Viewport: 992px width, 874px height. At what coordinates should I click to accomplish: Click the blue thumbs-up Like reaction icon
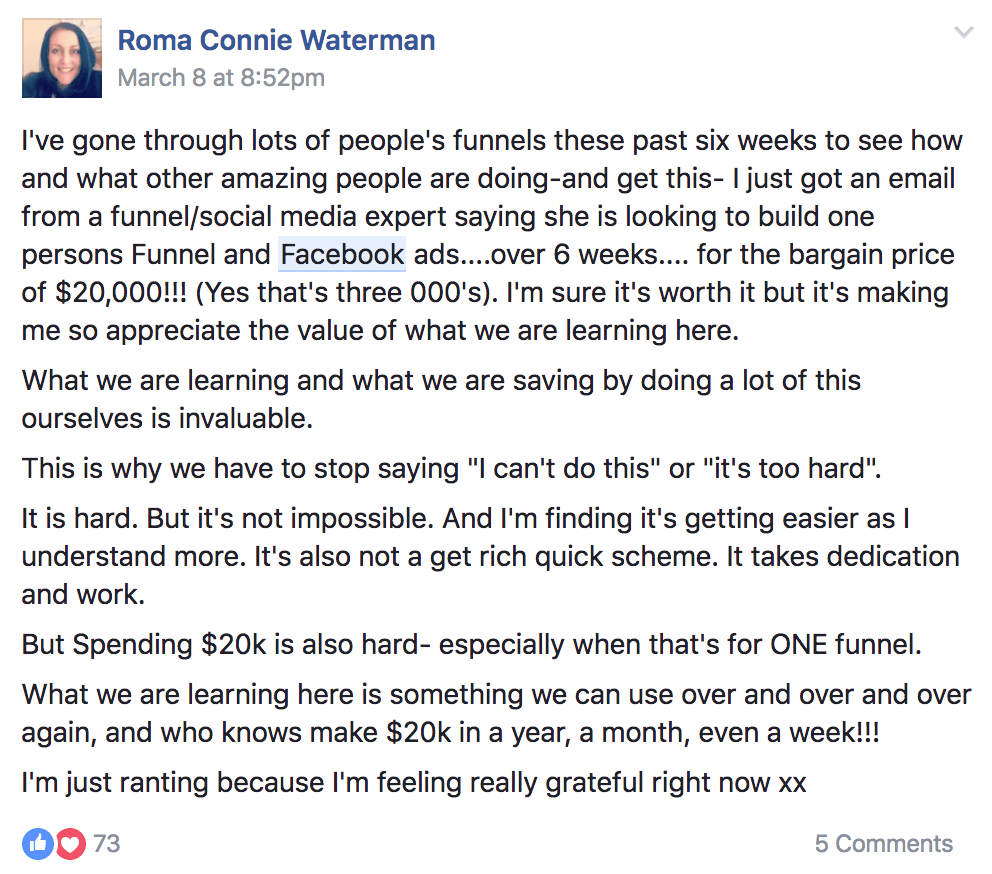(x=39, y=844)
